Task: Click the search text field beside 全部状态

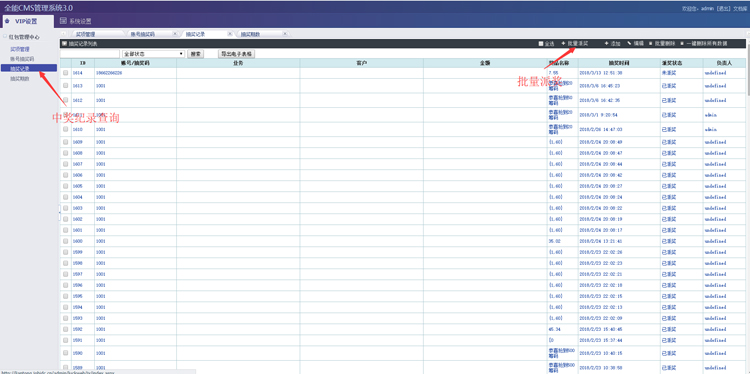Action: [x=89, y=54]
